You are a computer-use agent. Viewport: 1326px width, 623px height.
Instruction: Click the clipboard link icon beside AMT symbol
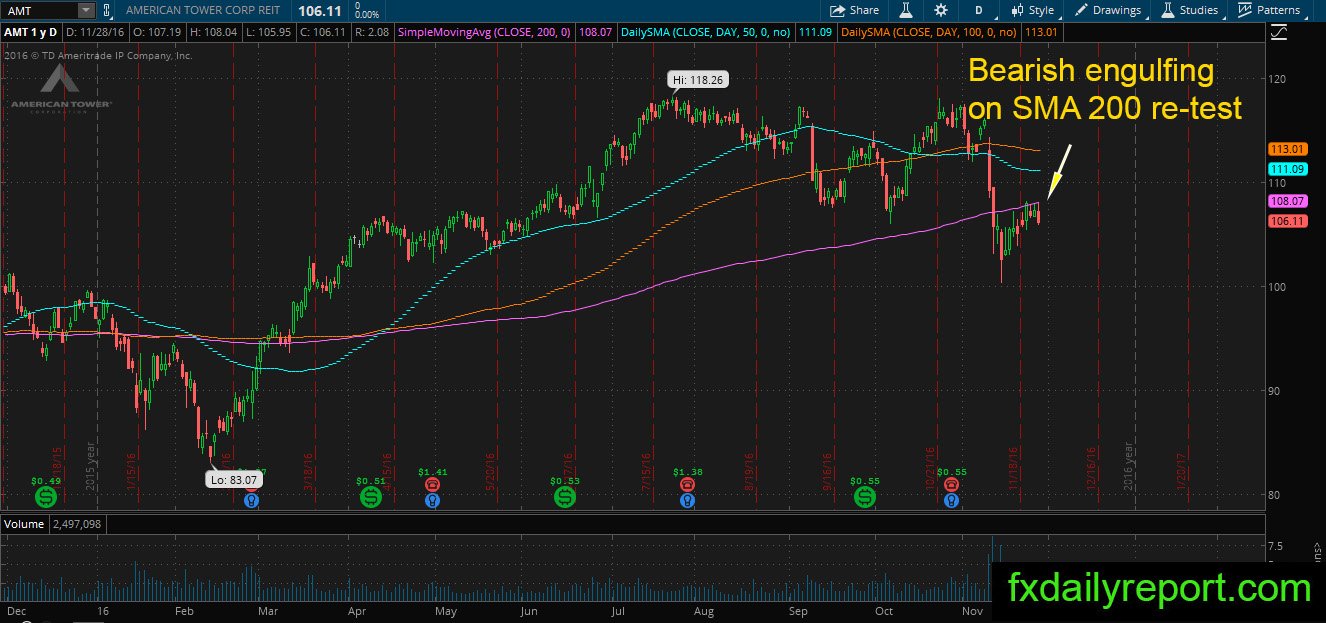point(108,10)
